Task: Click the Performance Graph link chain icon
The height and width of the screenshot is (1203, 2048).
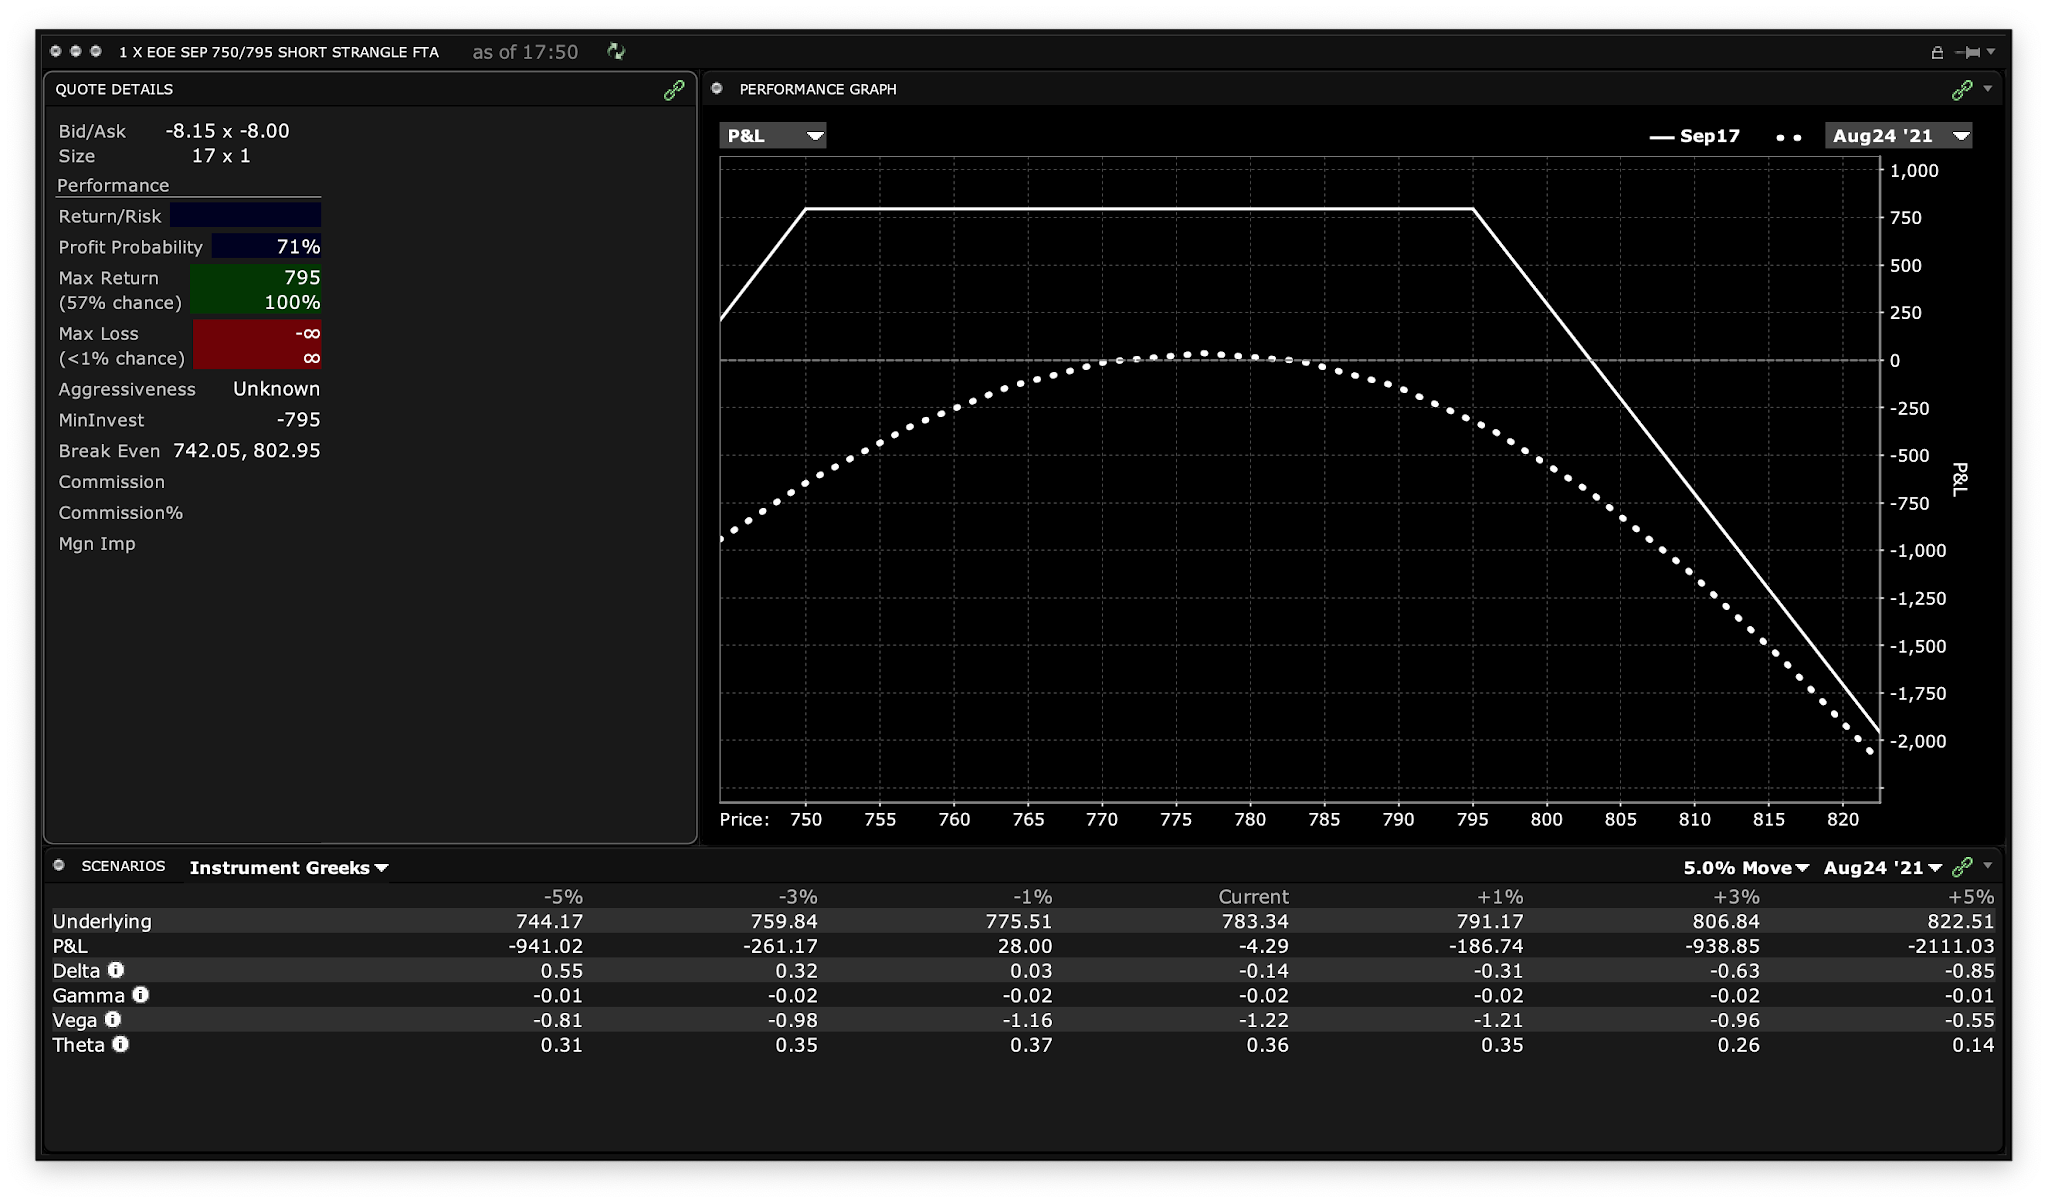Action: click(x=1962, y=90)
